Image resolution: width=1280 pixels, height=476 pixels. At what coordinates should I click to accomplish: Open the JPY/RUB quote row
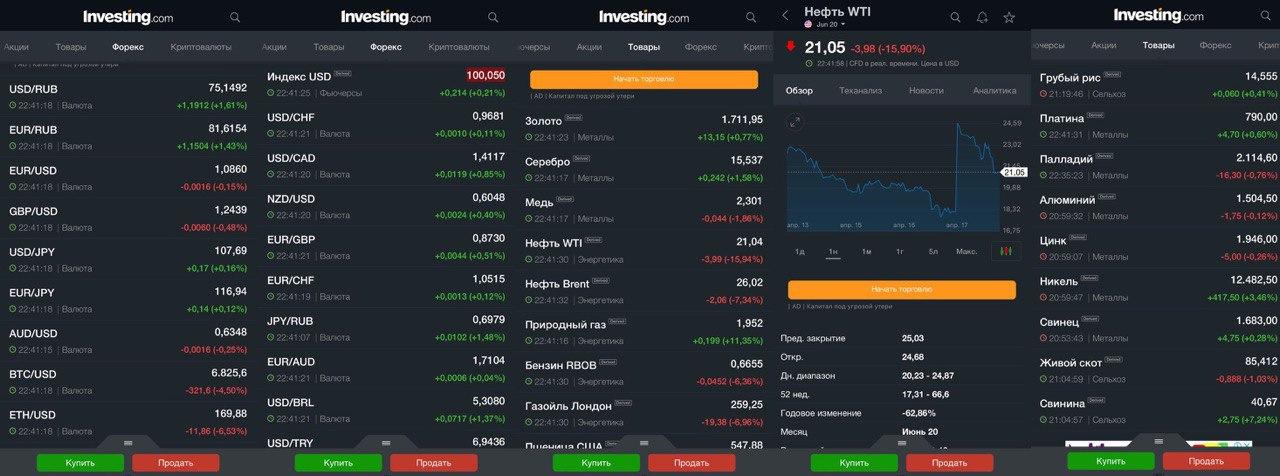click(x=386, y=328)
